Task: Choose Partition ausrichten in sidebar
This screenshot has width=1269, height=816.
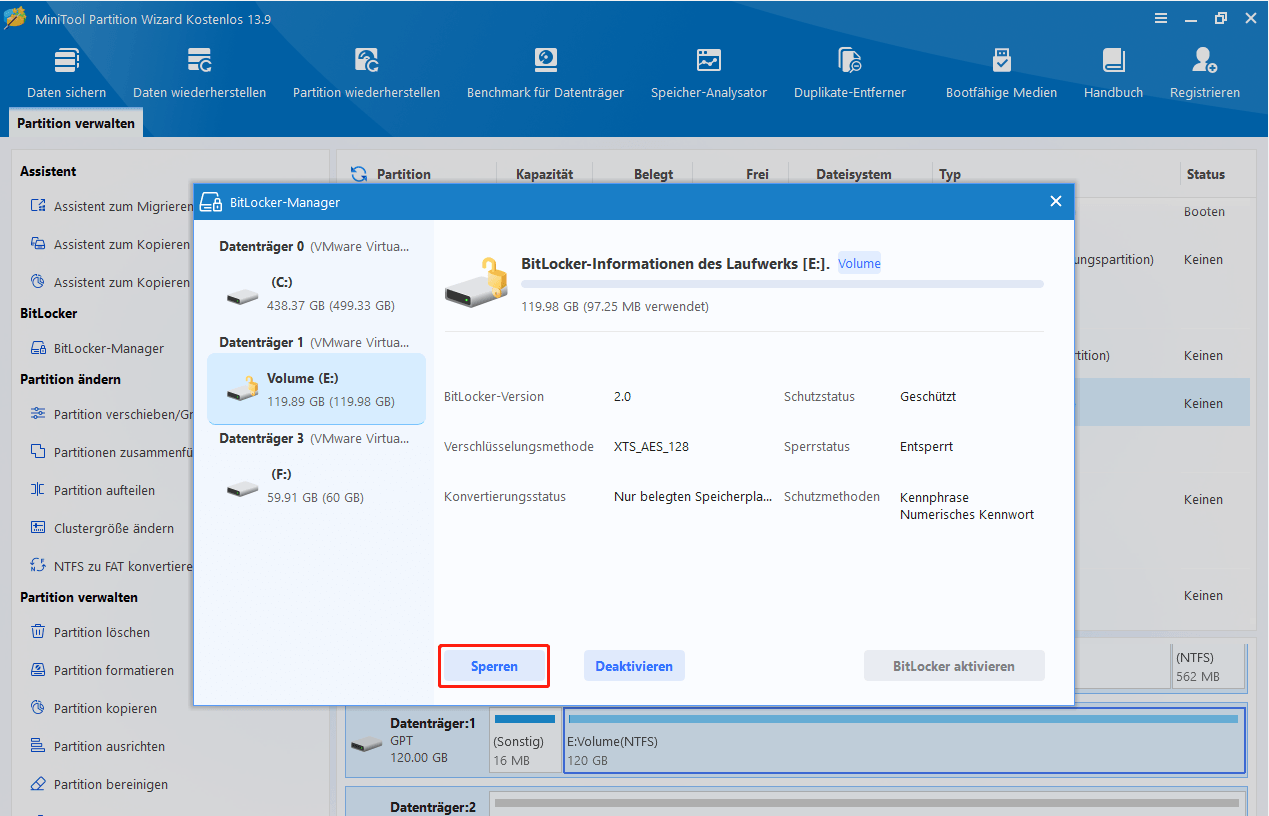Action: (x=97, y=746)
